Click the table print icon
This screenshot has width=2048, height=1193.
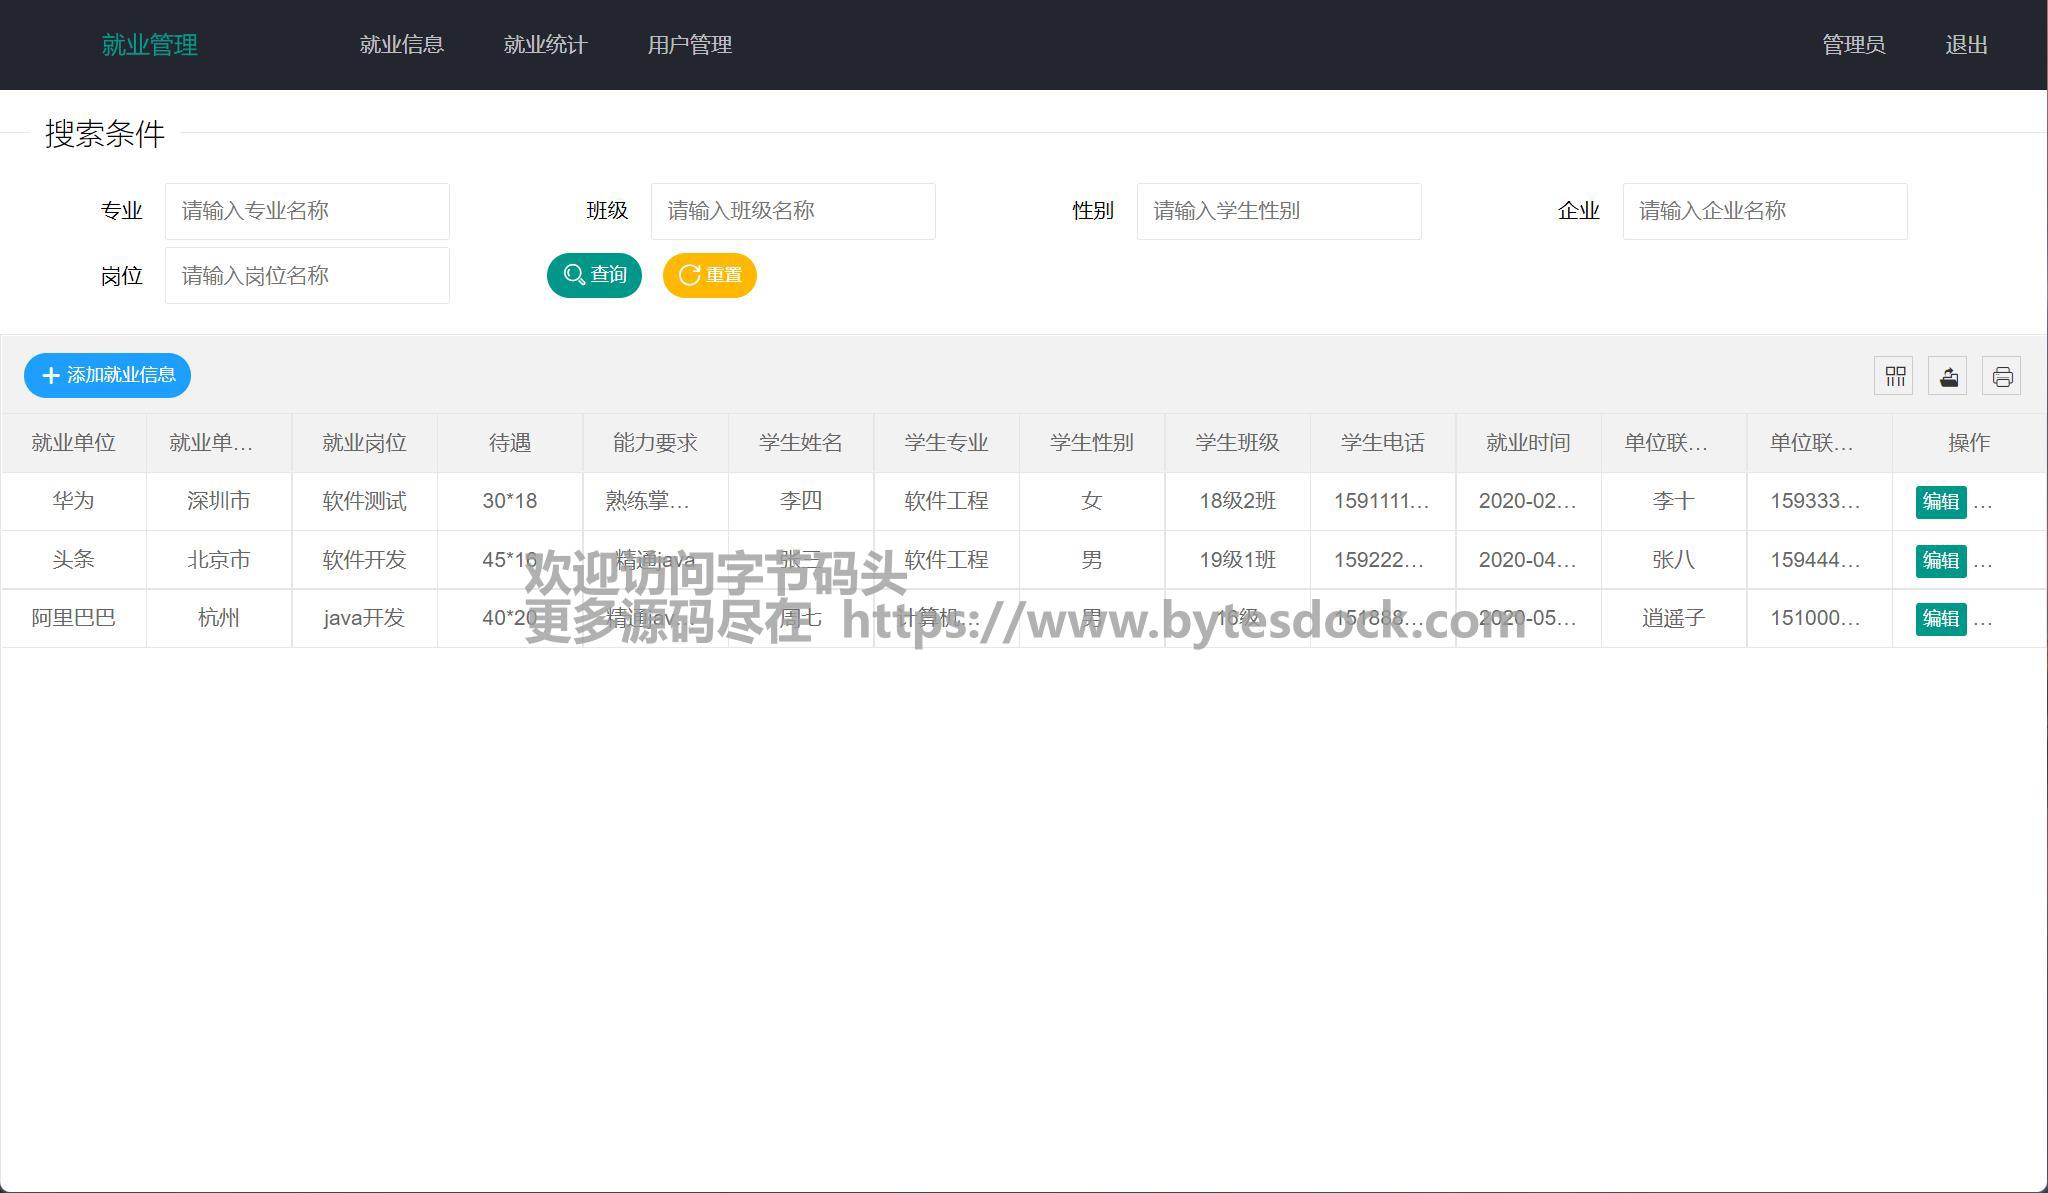pyautogui.click(x=2001, y=376)
